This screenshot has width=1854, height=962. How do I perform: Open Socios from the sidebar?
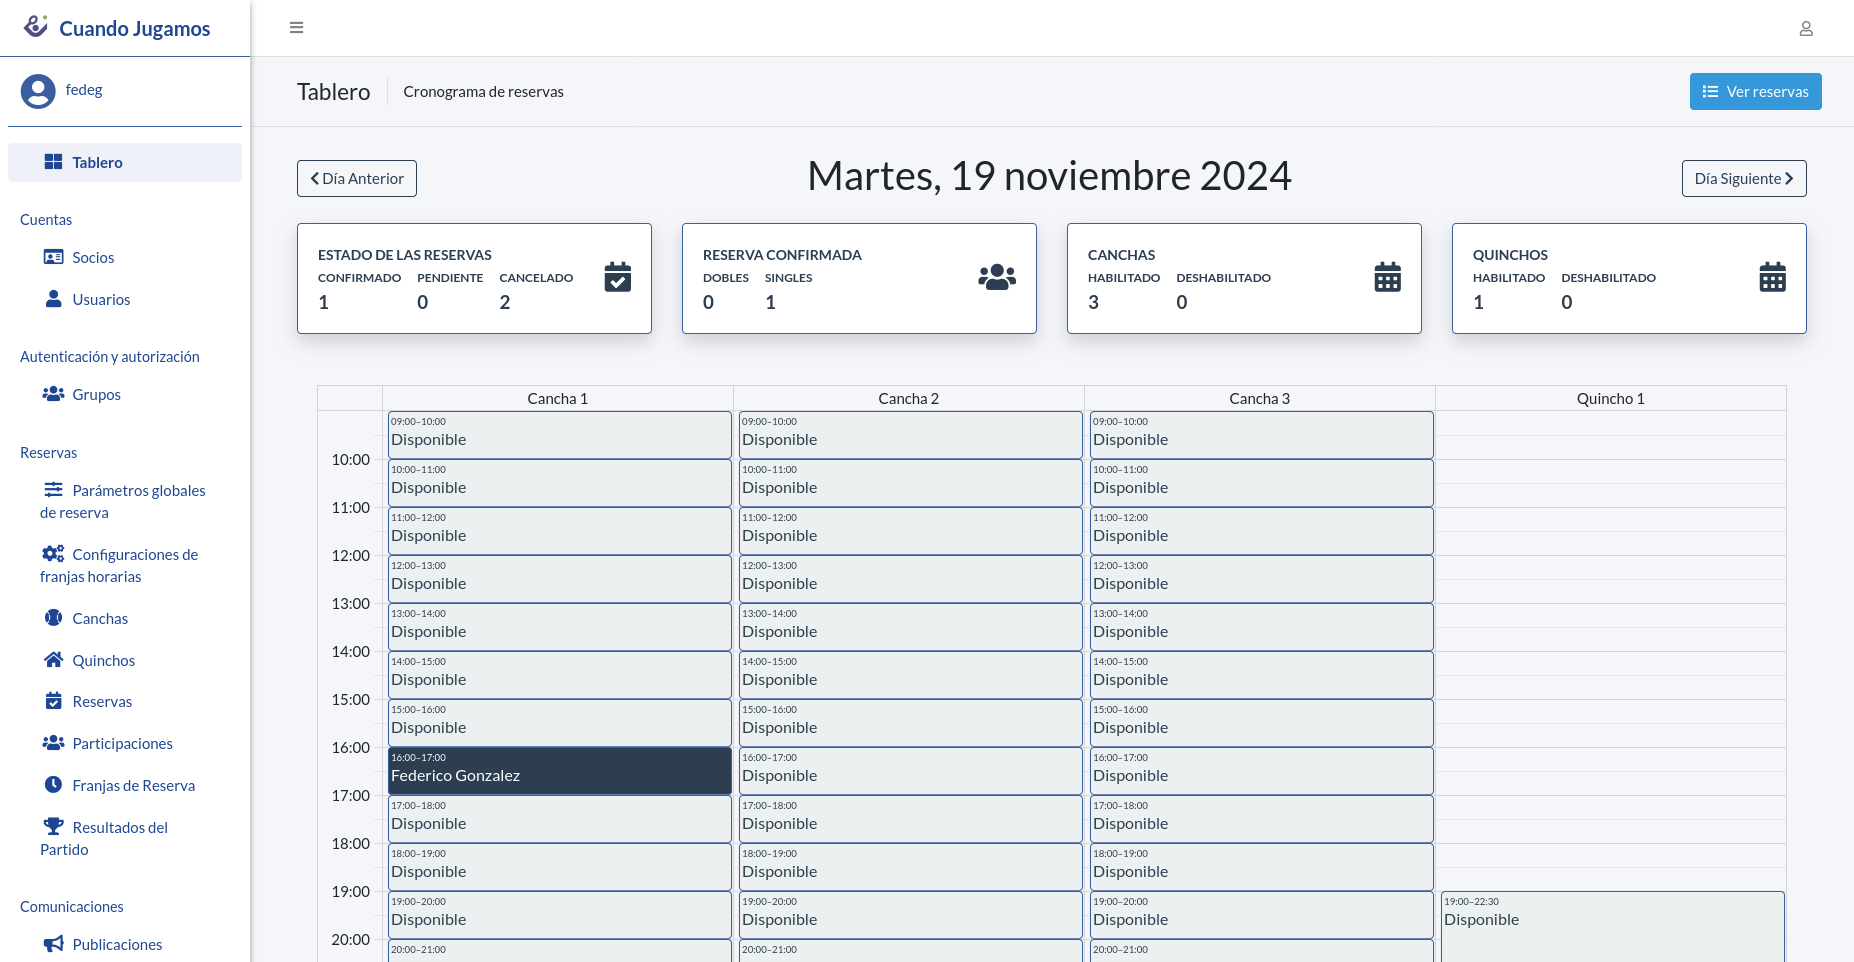93,258
